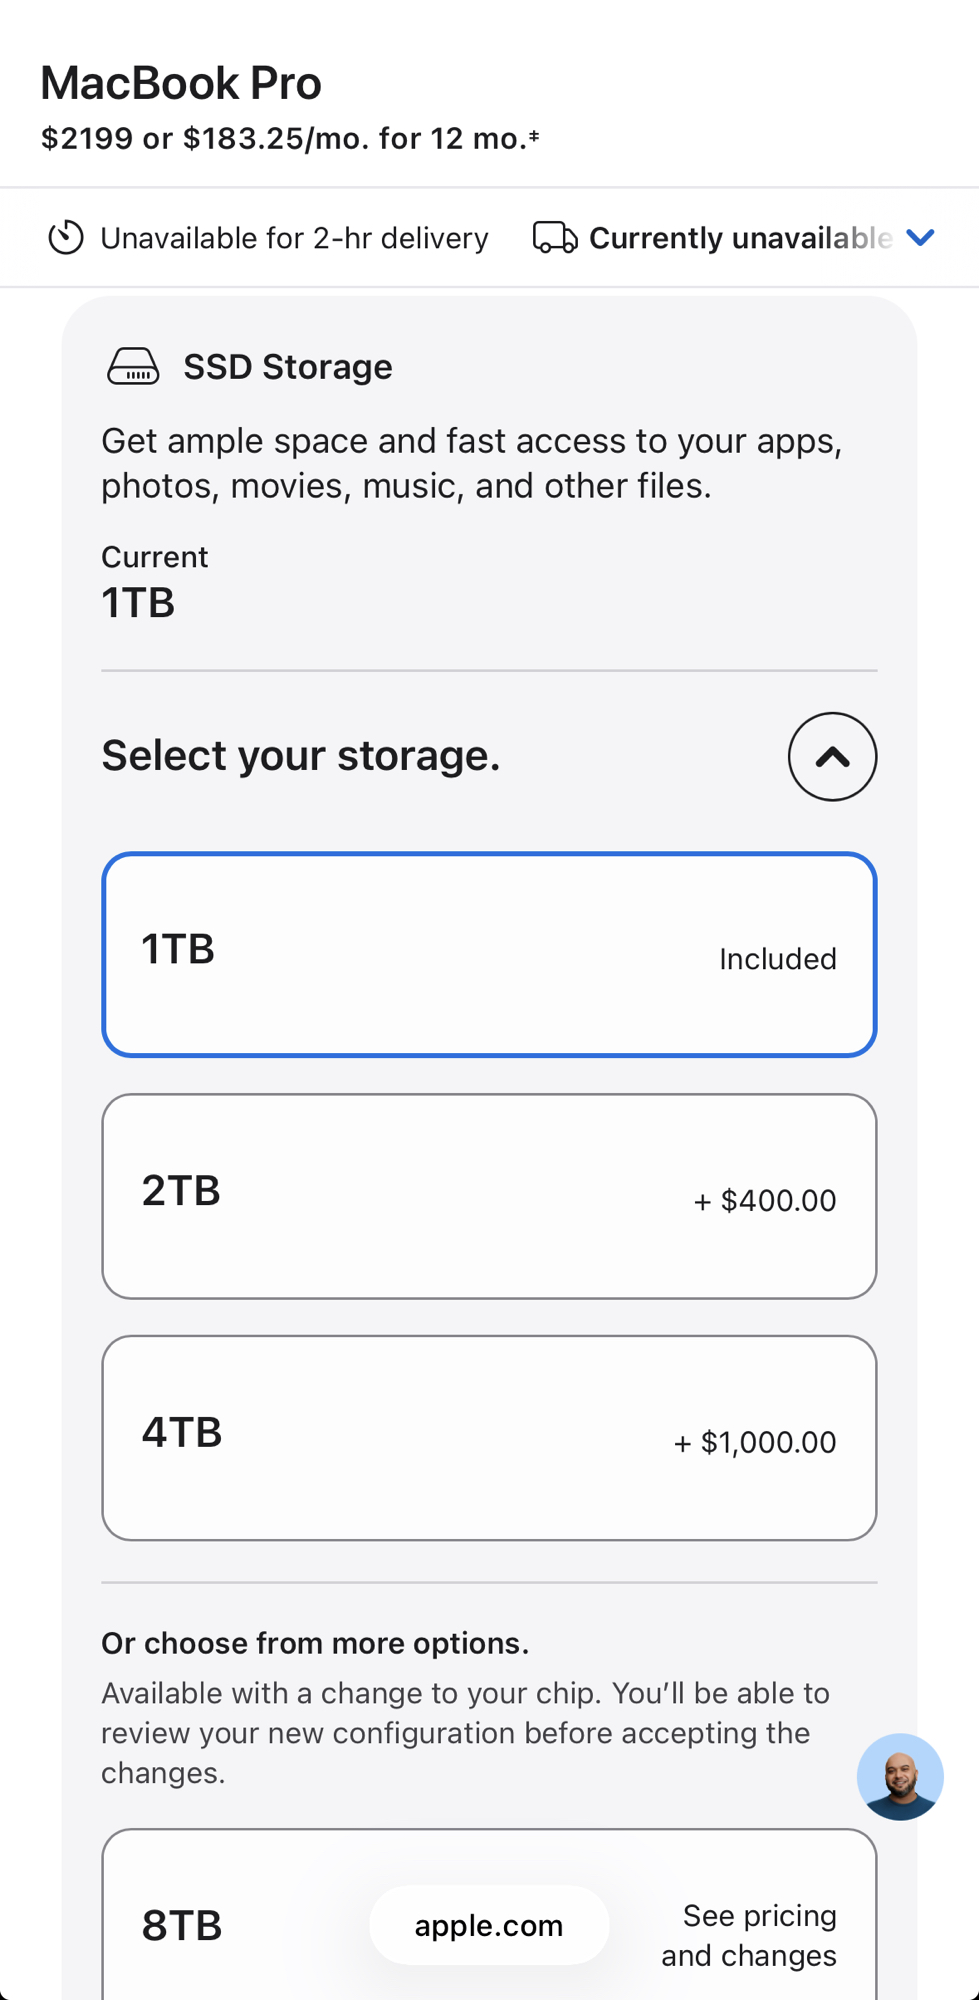This screenshot has width=979, height=2000.
Task: Click the MacBook Pro product title
Action: pyautogui.click(x=181, y=83)
